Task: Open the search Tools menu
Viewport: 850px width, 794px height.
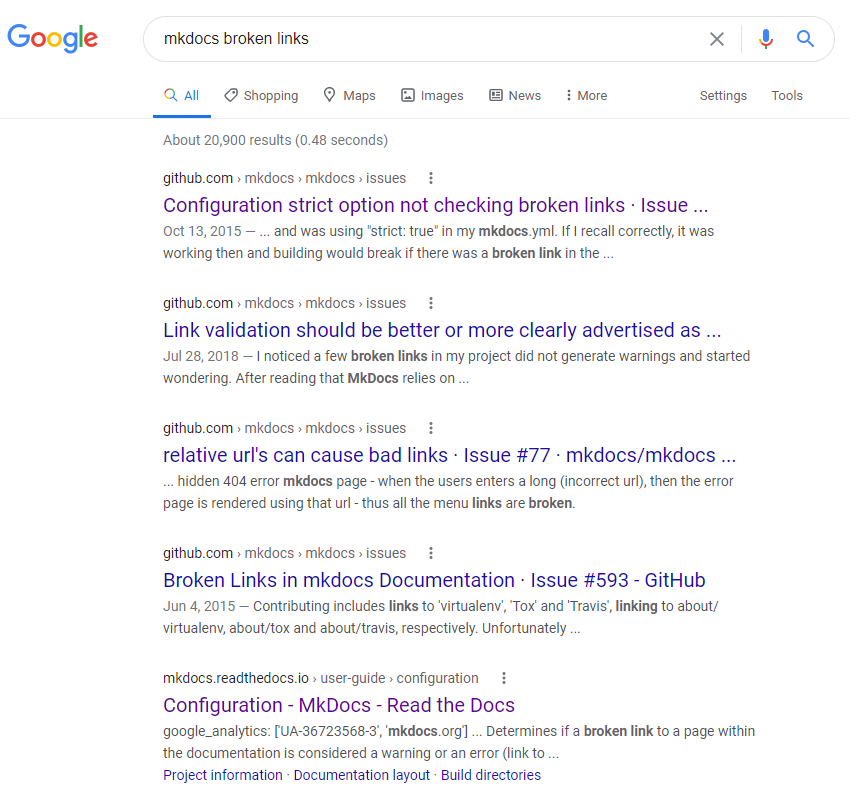Action: (787, 95)
